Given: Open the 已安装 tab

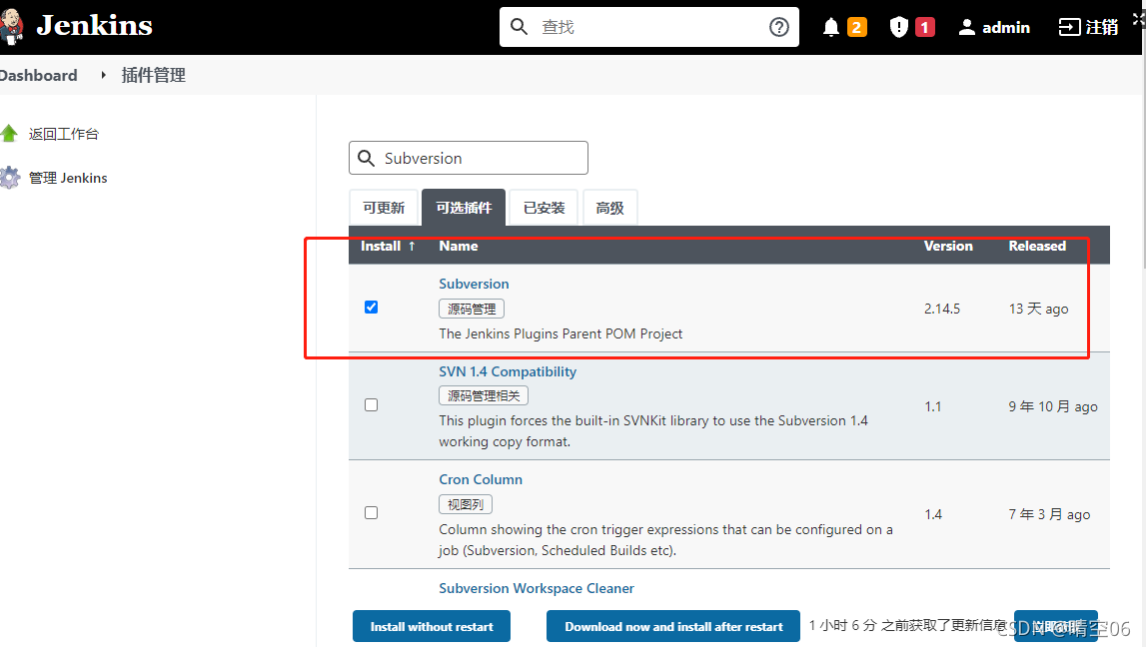Looking at the screenshot, I should click(x=544, y=208).
